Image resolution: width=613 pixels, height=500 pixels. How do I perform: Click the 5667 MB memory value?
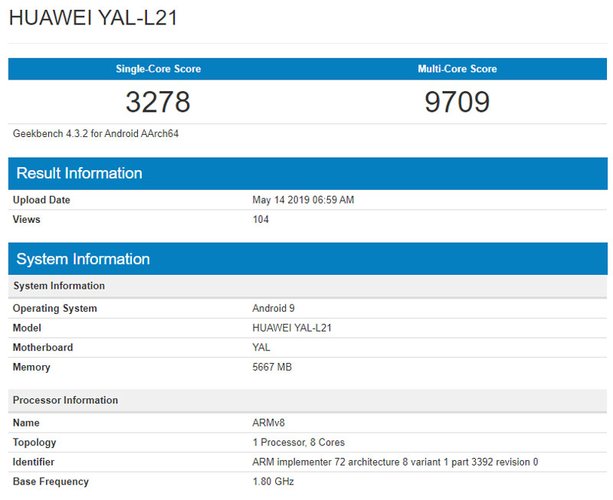click(272, 367)
